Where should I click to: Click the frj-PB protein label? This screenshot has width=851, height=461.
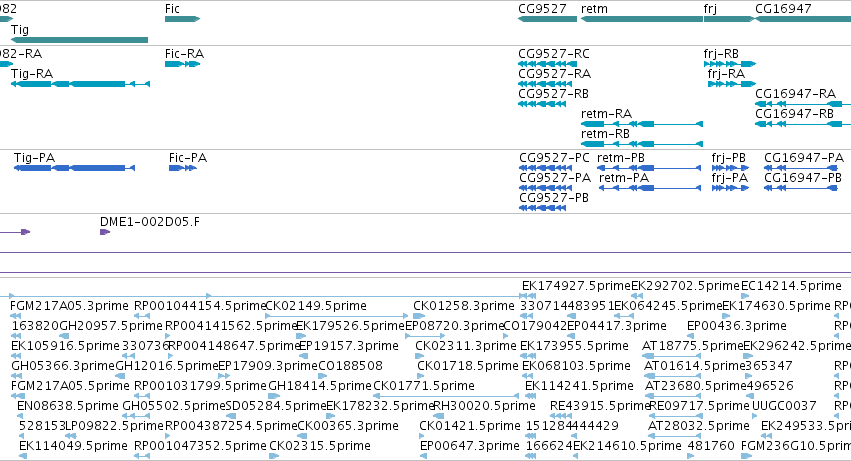728,158
